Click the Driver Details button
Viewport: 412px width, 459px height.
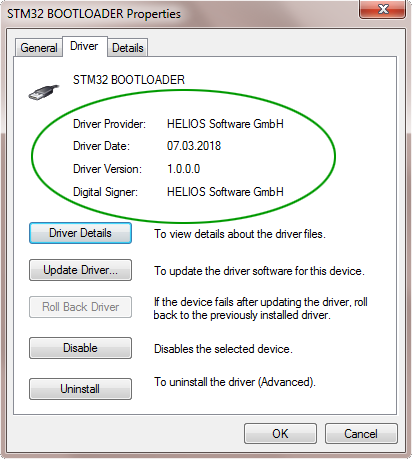pyautogui.click(x=80, y=233)
